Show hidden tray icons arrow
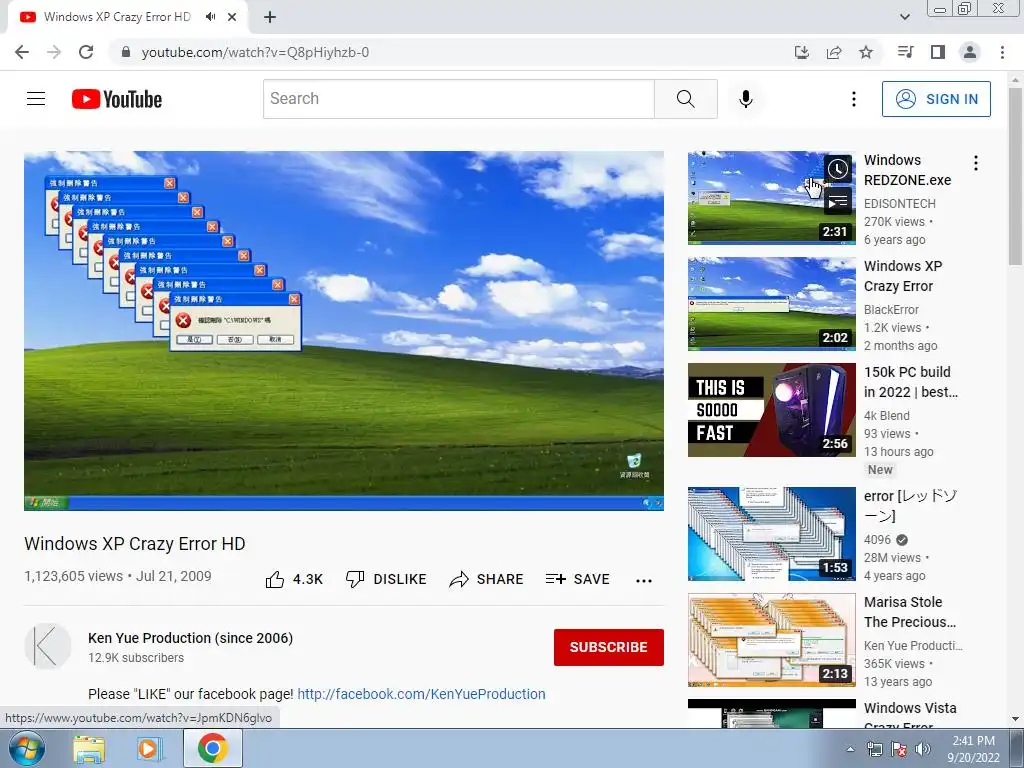Screen dimensions: 1024x768 coord(850,749)
